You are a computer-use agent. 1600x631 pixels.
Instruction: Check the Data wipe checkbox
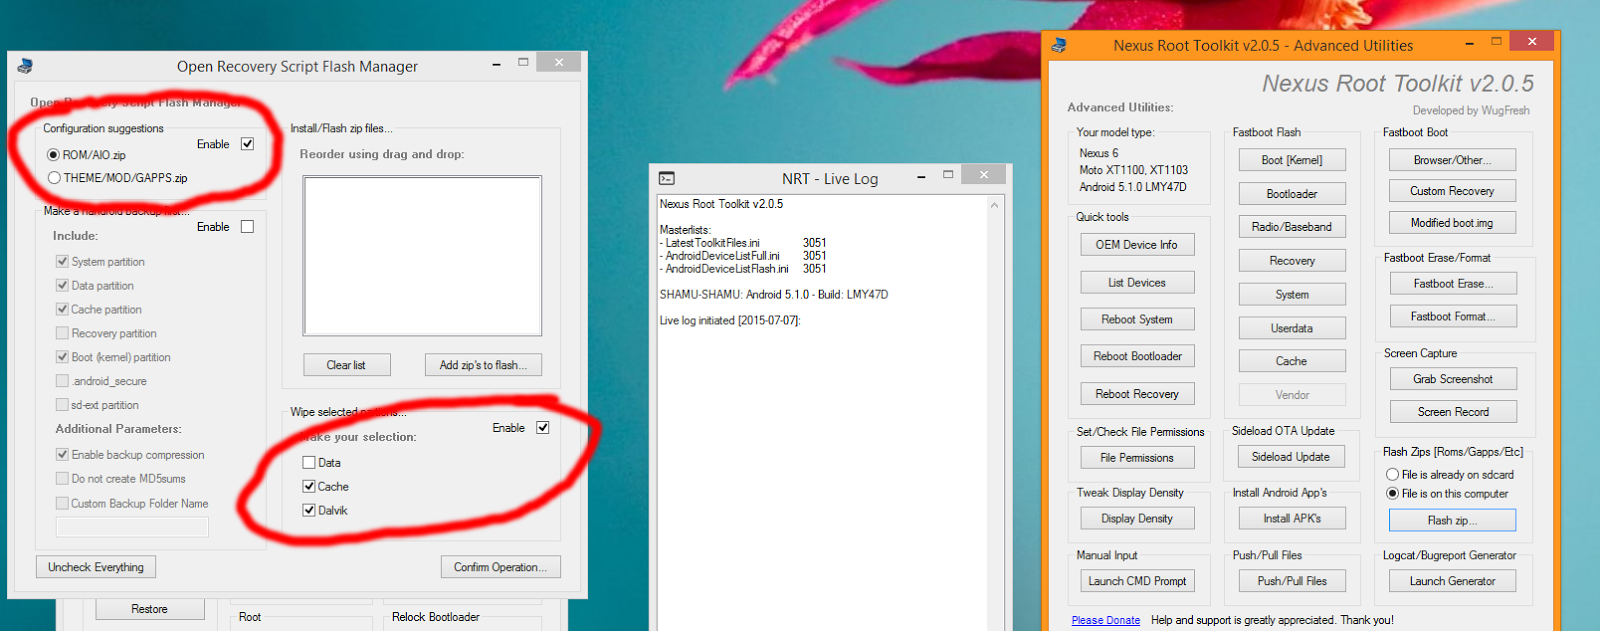(309, 463)
